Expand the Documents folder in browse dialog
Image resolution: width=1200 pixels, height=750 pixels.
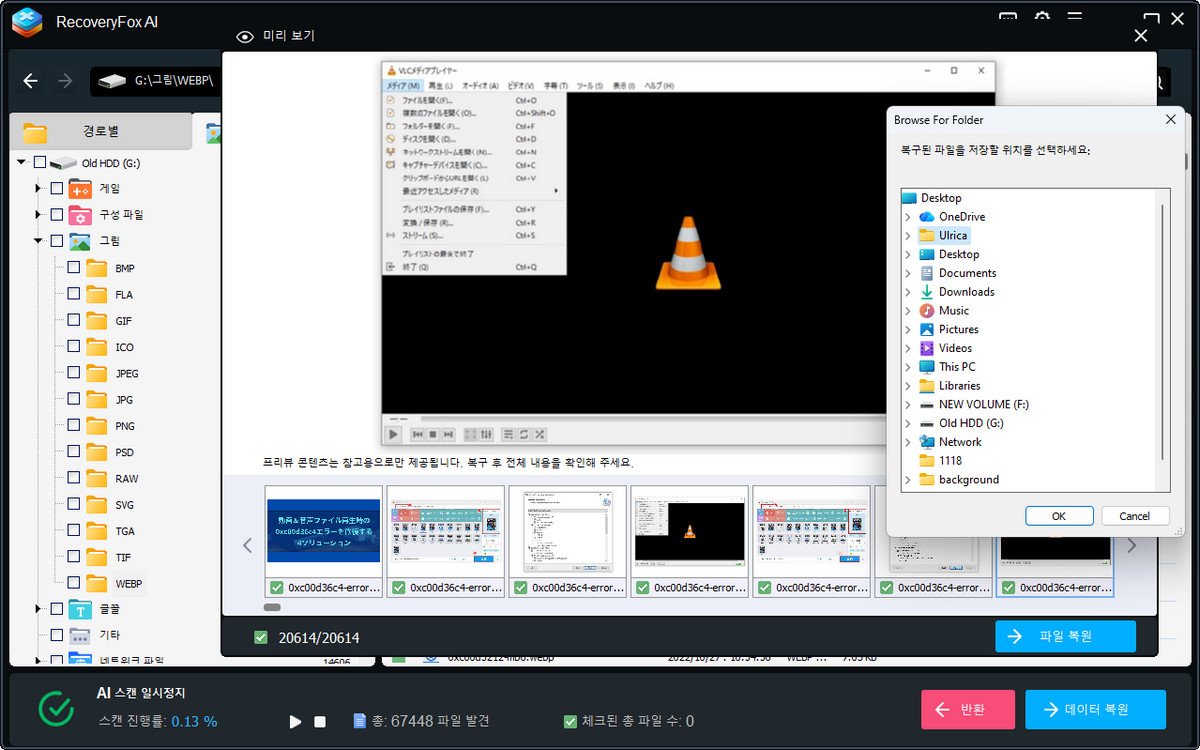[908, 273]
